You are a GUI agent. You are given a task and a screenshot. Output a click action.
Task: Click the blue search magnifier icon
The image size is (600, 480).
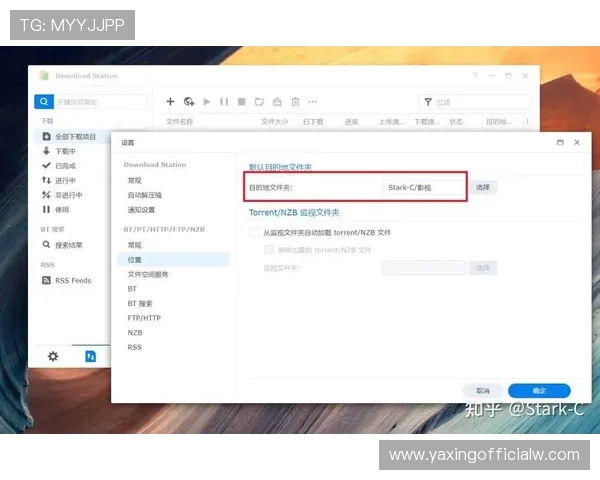pyautogui.click(x=43, y=101)
